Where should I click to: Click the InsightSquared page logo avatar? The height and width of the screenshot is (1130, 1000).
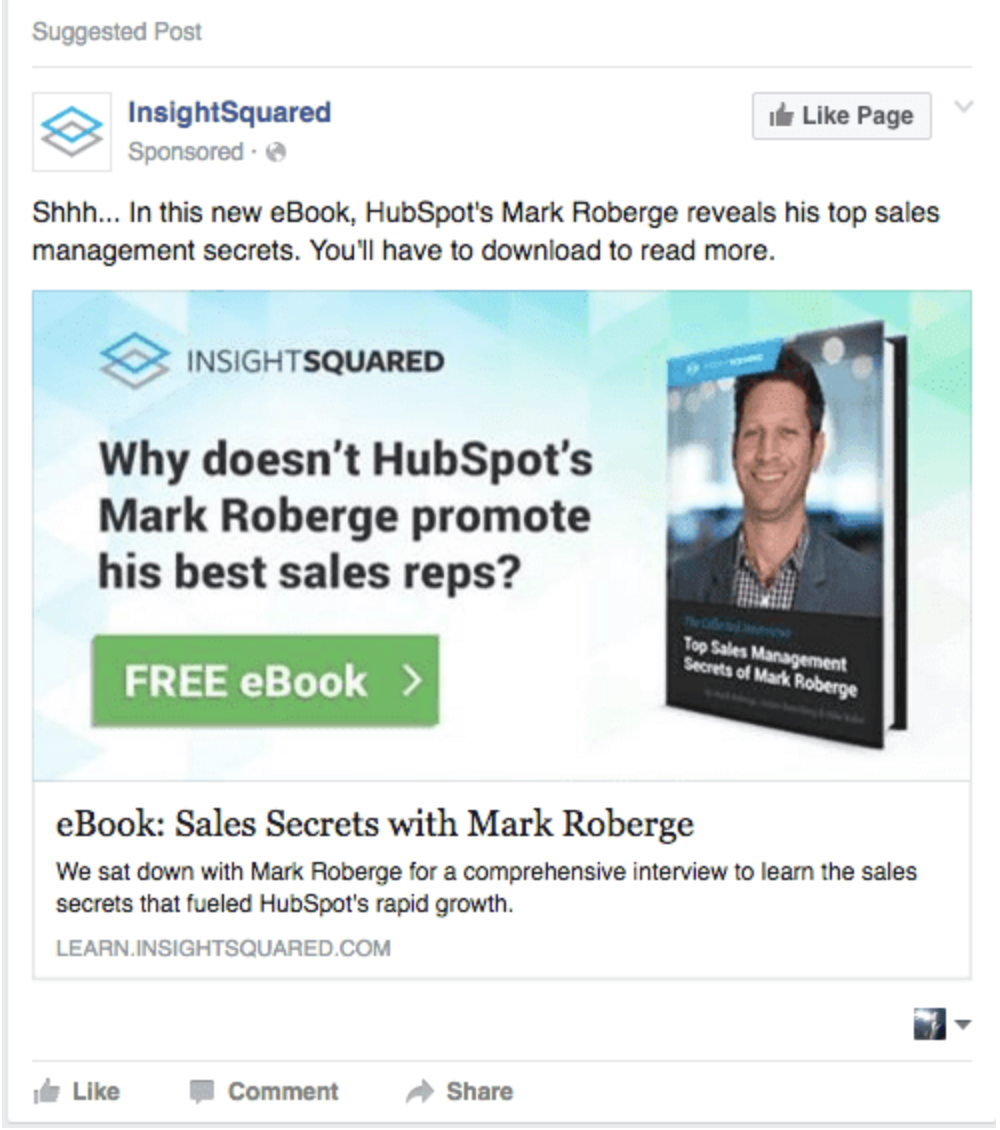click(x=71, y=131)
